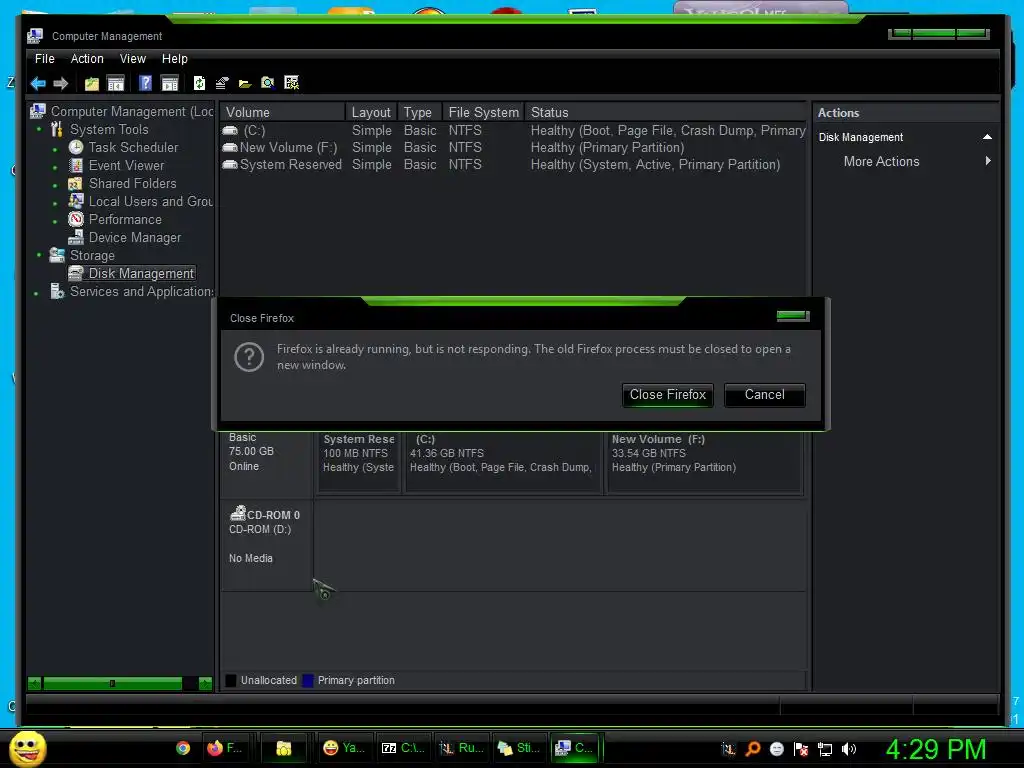Select the System Reserved volume row
Image resolution: width=1024 pixels, height=768 pixels.
513,165
